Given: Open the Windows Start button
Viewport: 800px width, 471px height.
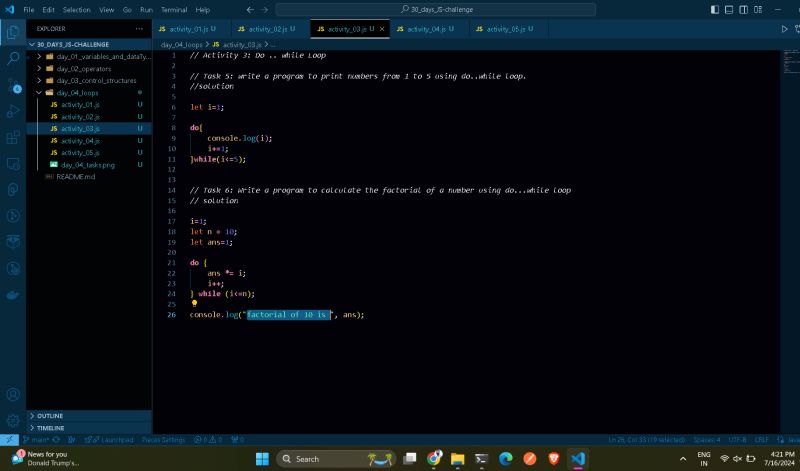Looking at the screenshot, I should point(262,459).
